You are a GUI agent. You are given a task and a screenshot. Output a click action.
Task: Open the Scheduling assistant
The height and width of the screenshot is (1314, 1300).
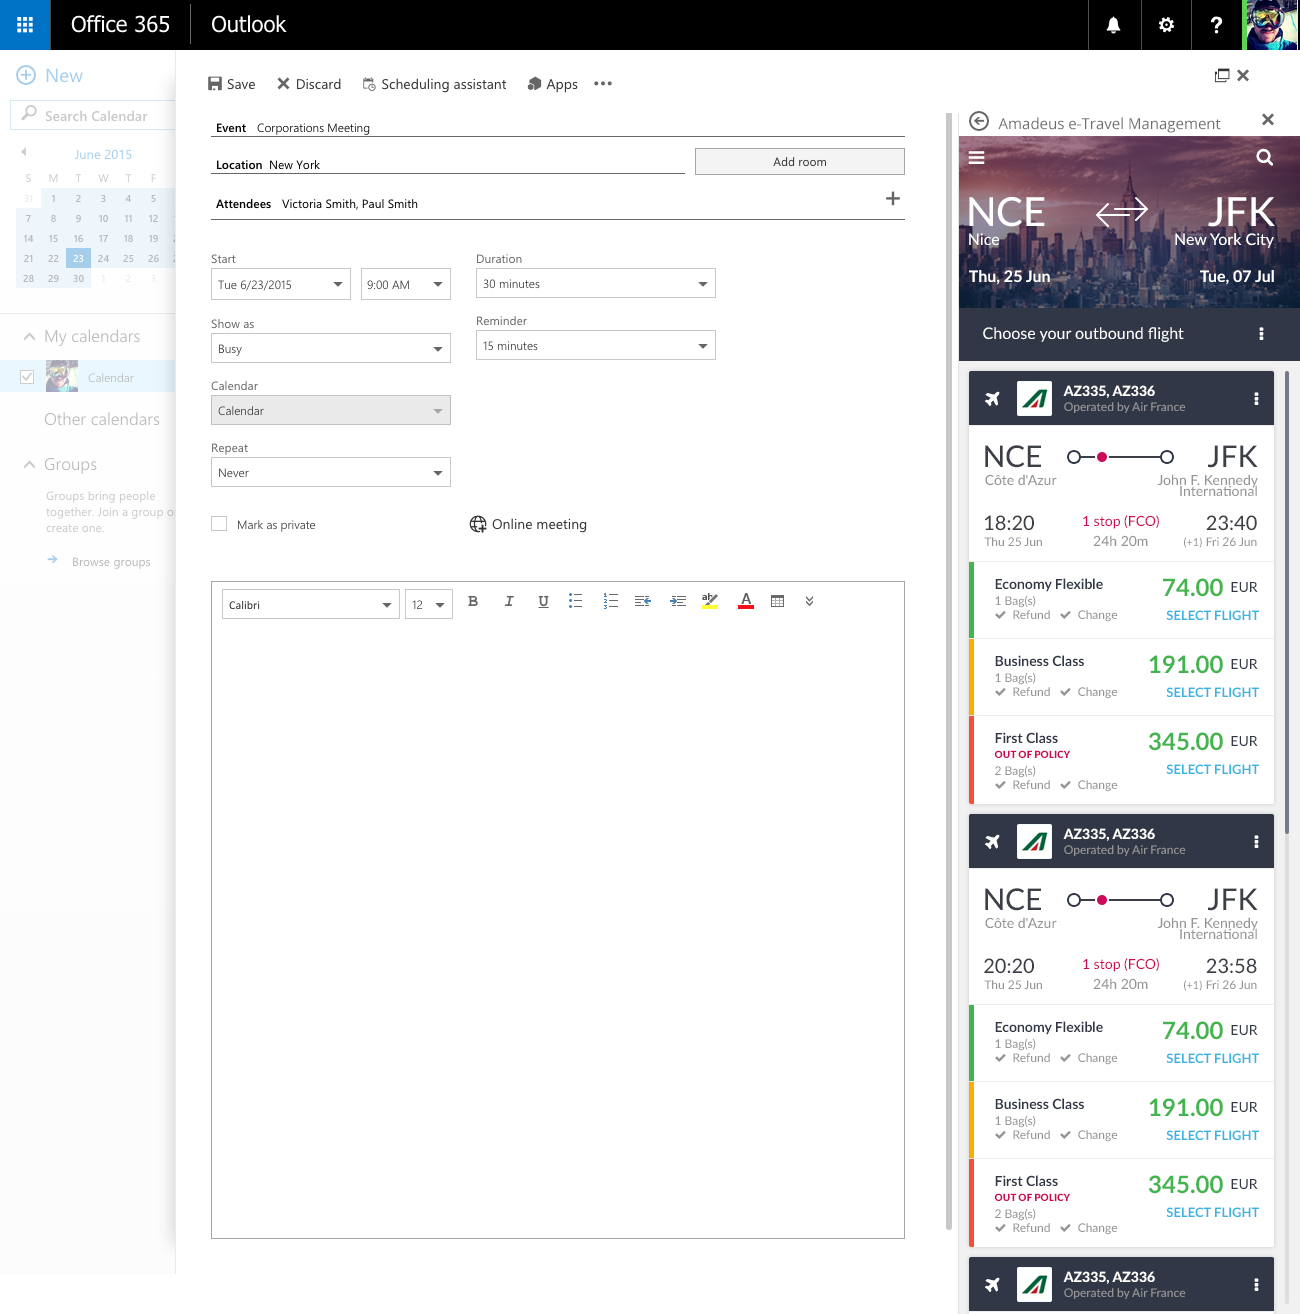pyautogui.click(x=434, y=84)
